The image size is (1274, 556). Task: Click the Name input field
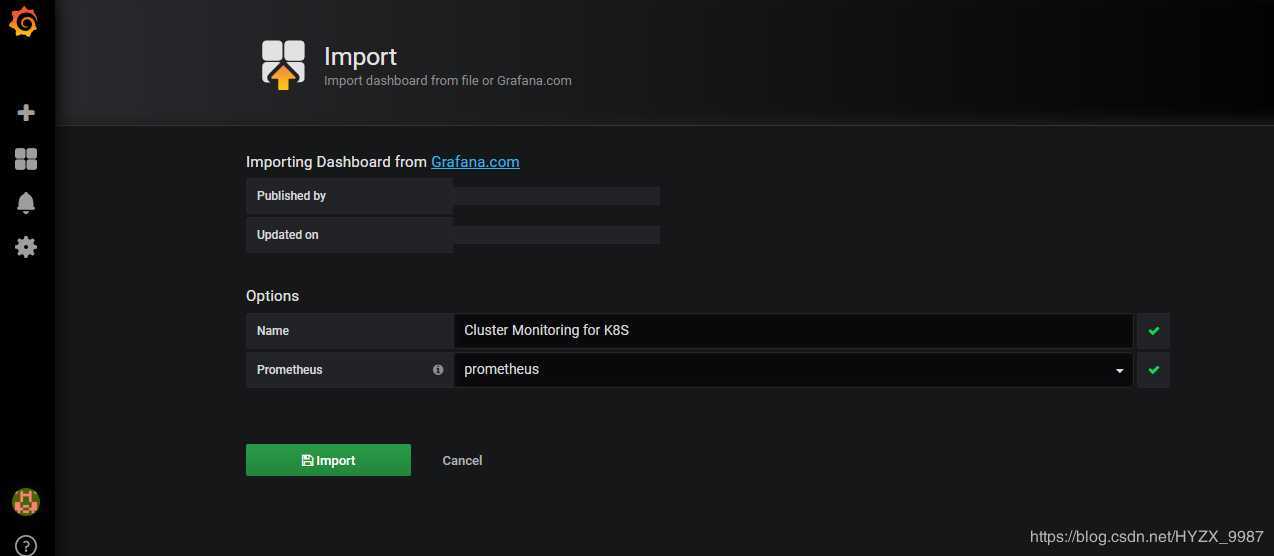point(793,331)
